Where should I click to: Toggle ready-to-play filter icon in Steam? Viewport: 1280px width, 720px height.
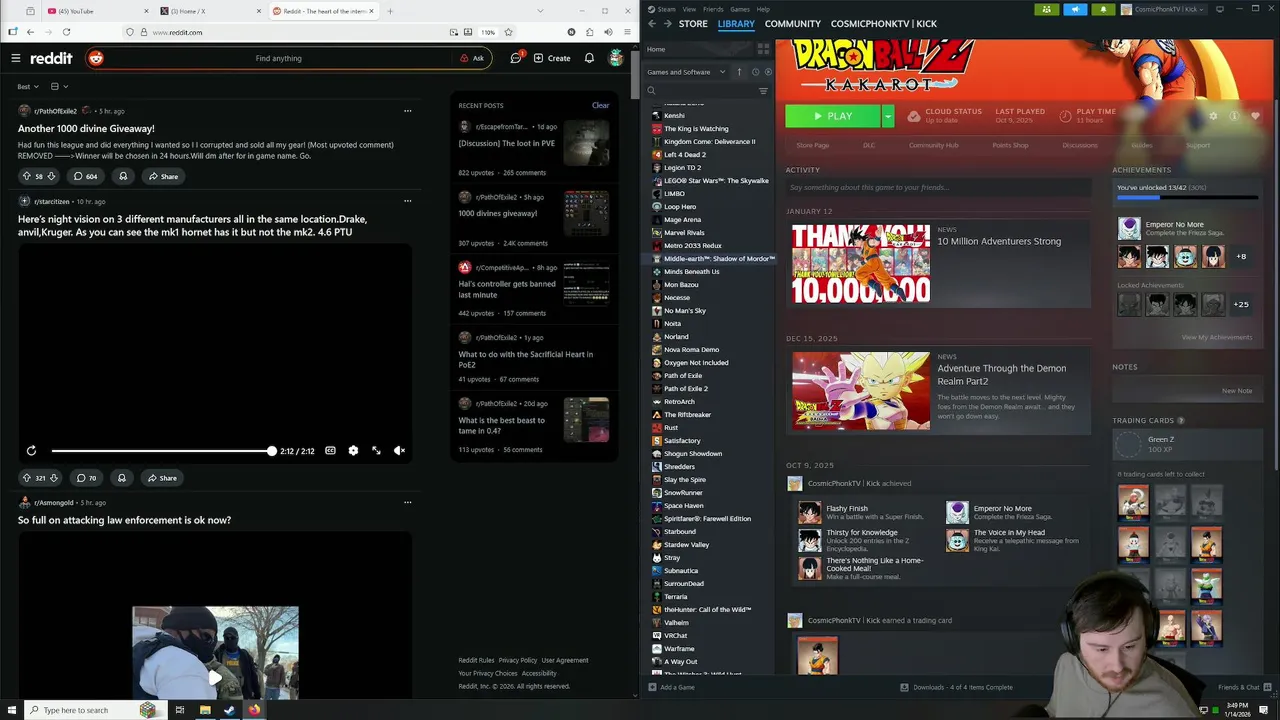pos(768,72)
